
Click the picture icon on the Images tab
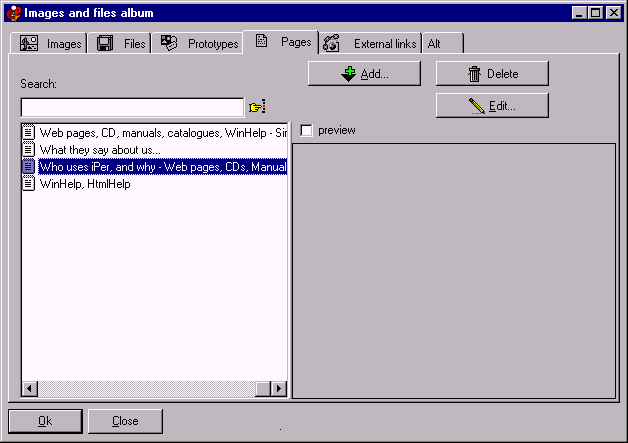(30, 43)
